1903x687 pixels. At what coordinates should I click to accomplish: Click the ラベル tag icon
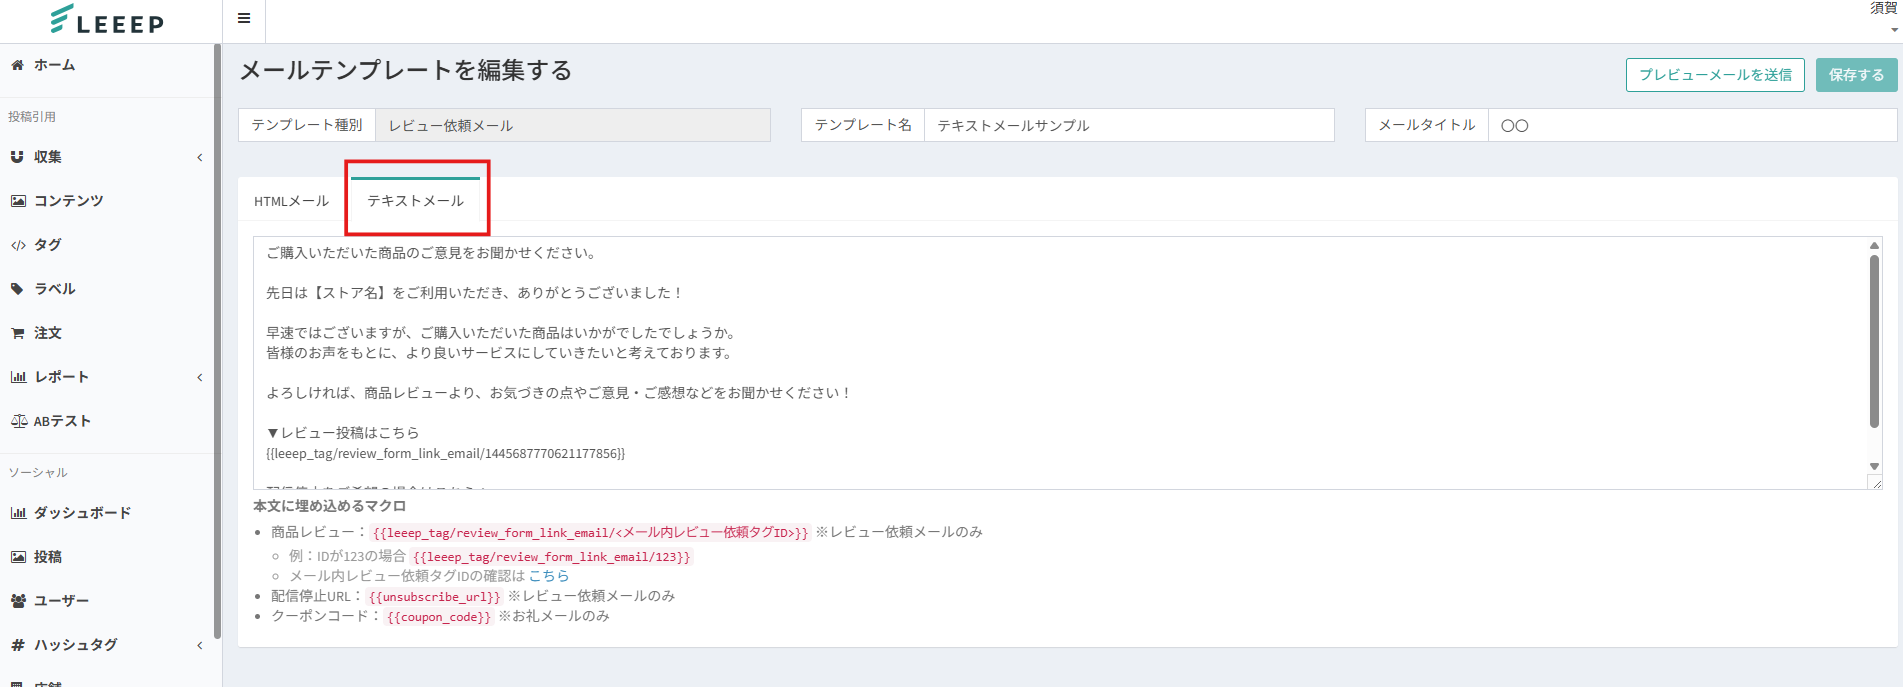pos(17,289)
